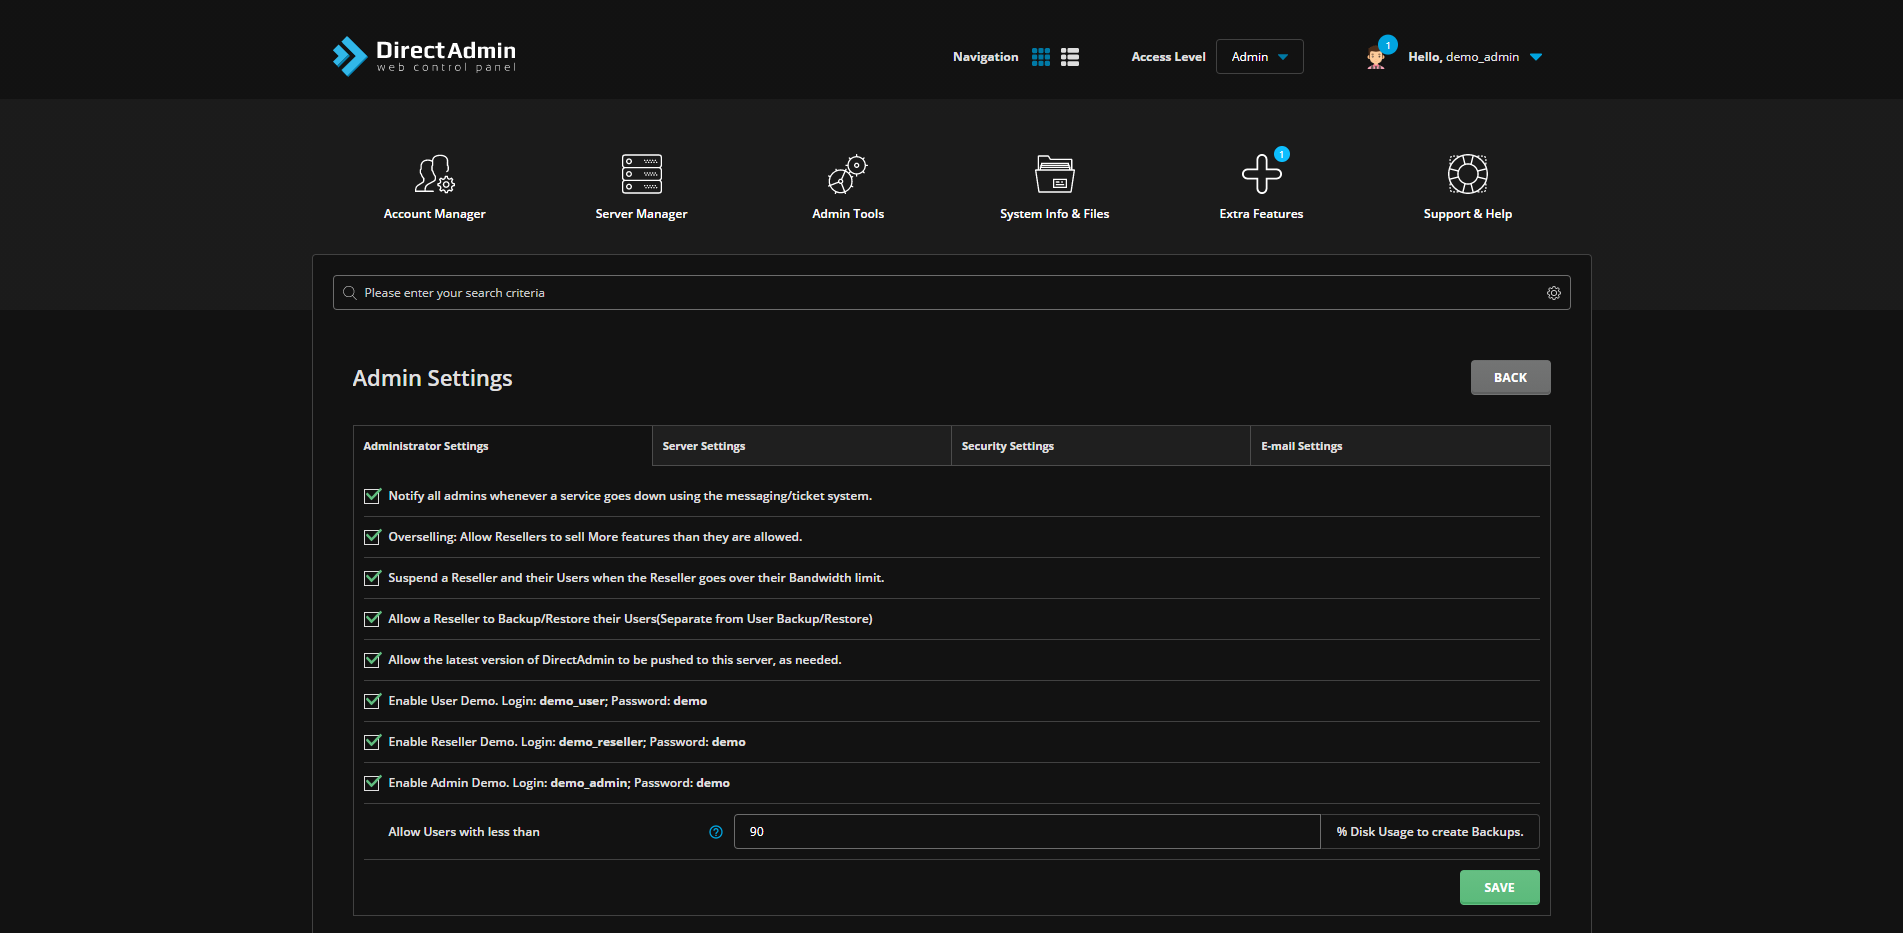This screenshot has height=933, width=1903.
Task: Select Administrator Settings tab
Action: 503,446
